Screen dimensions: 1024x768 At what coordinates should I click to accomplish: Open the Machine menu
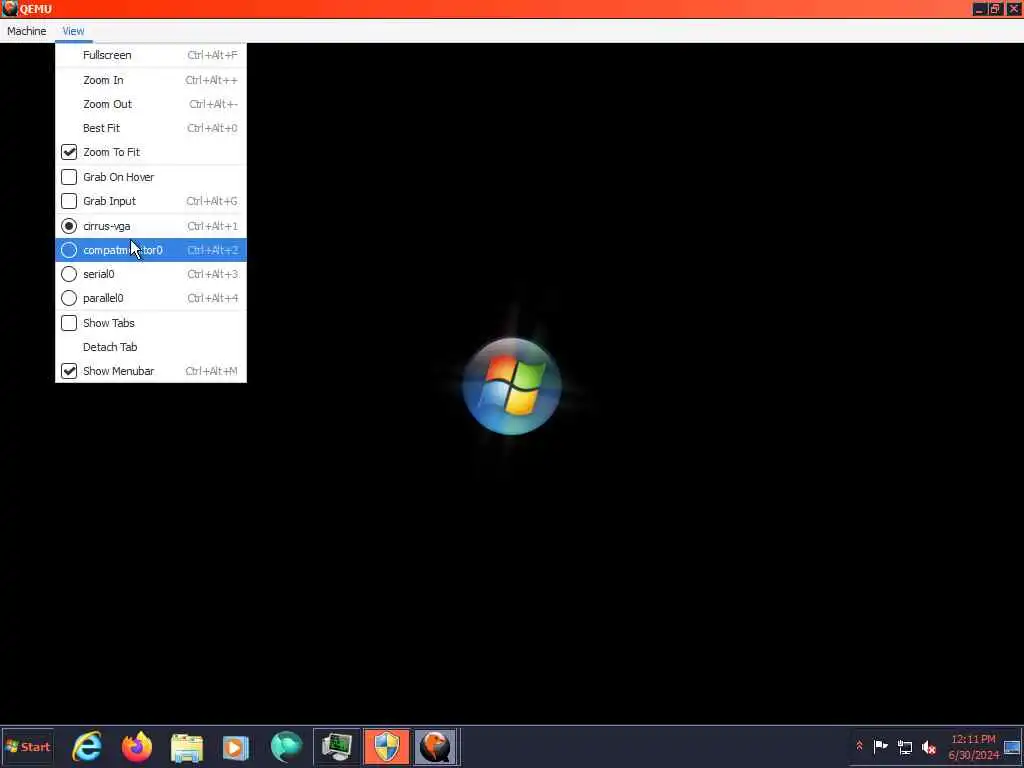tap(27, 31)
